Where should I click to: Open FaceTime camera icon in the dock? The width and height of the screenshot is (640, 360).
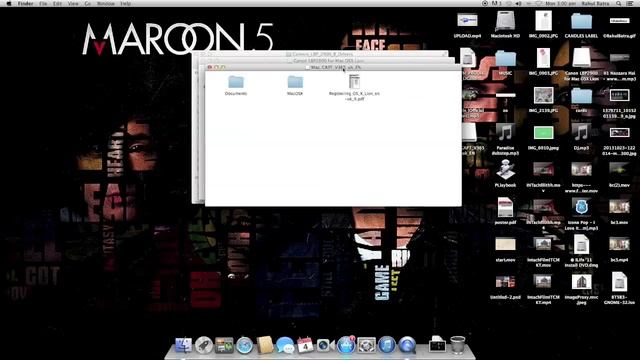point(325,345)
